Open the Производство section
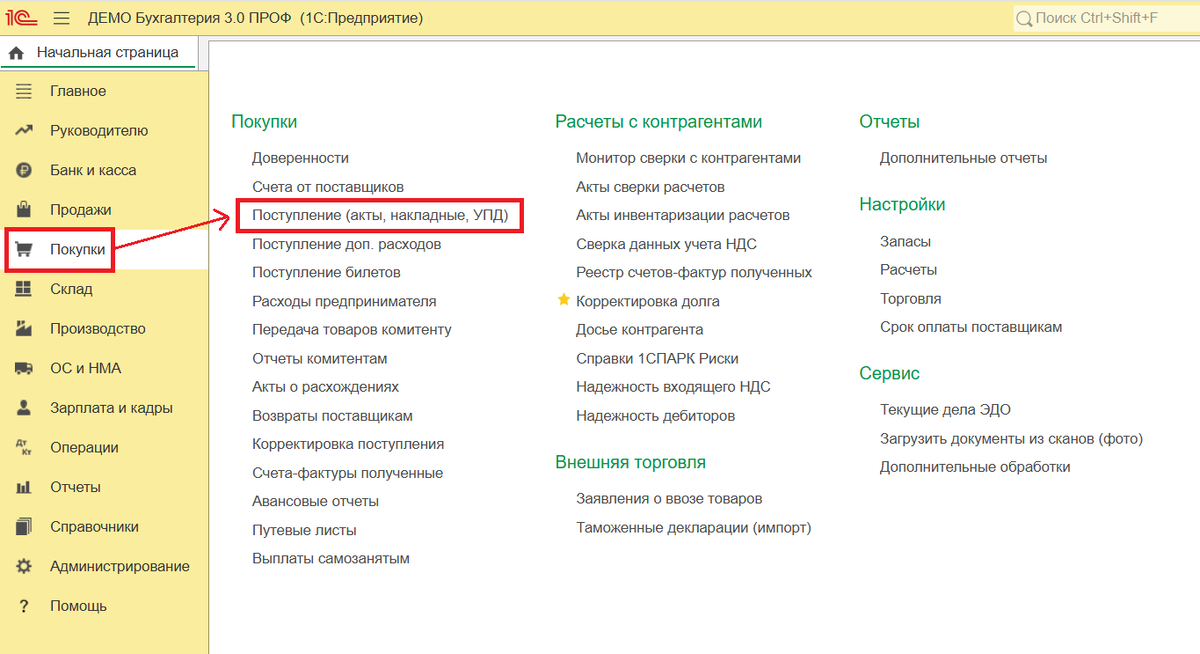The image size is (1200, 654). tap(98, 329)
